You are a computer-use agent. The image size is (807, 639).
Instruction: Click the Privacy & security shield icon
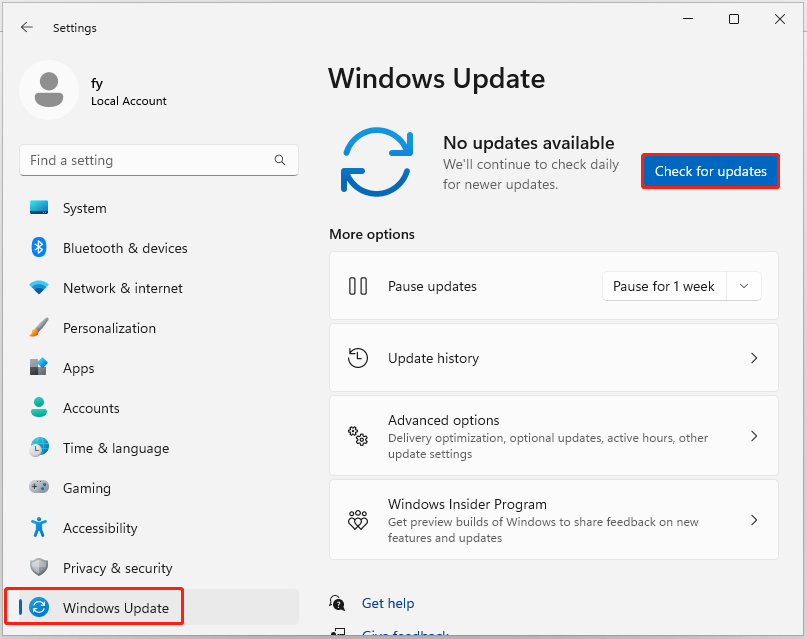pyautogui.click(x=38, y=568)
